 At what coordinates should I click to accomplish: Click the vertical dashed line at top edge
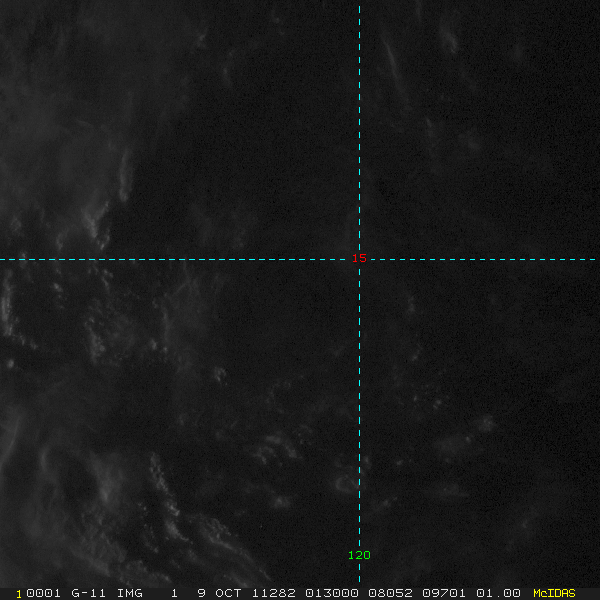pyautogui.click(x=359, y=5)
